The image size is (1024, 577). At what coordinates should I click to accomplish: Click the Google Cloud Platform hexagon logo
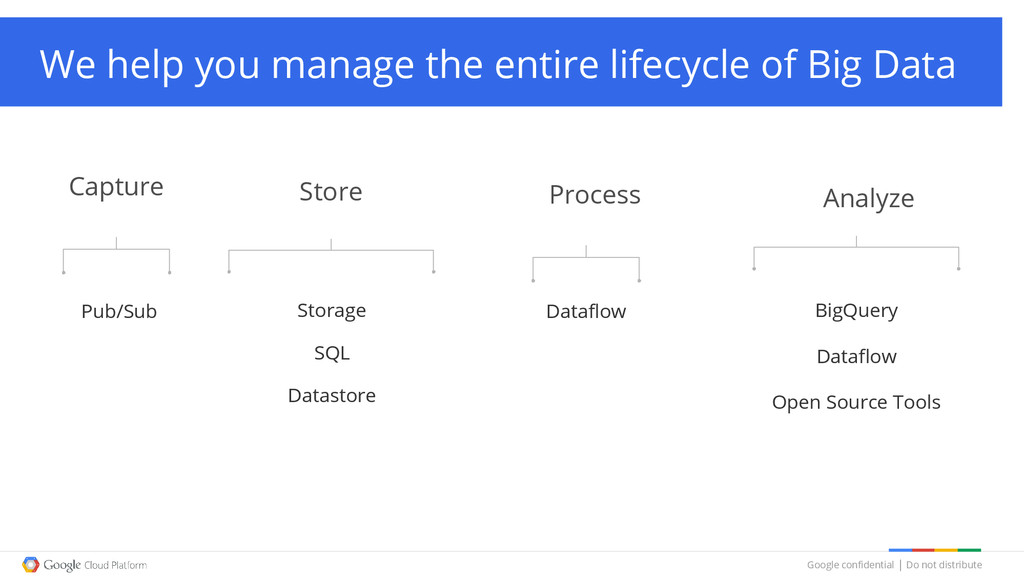[31, 565]
